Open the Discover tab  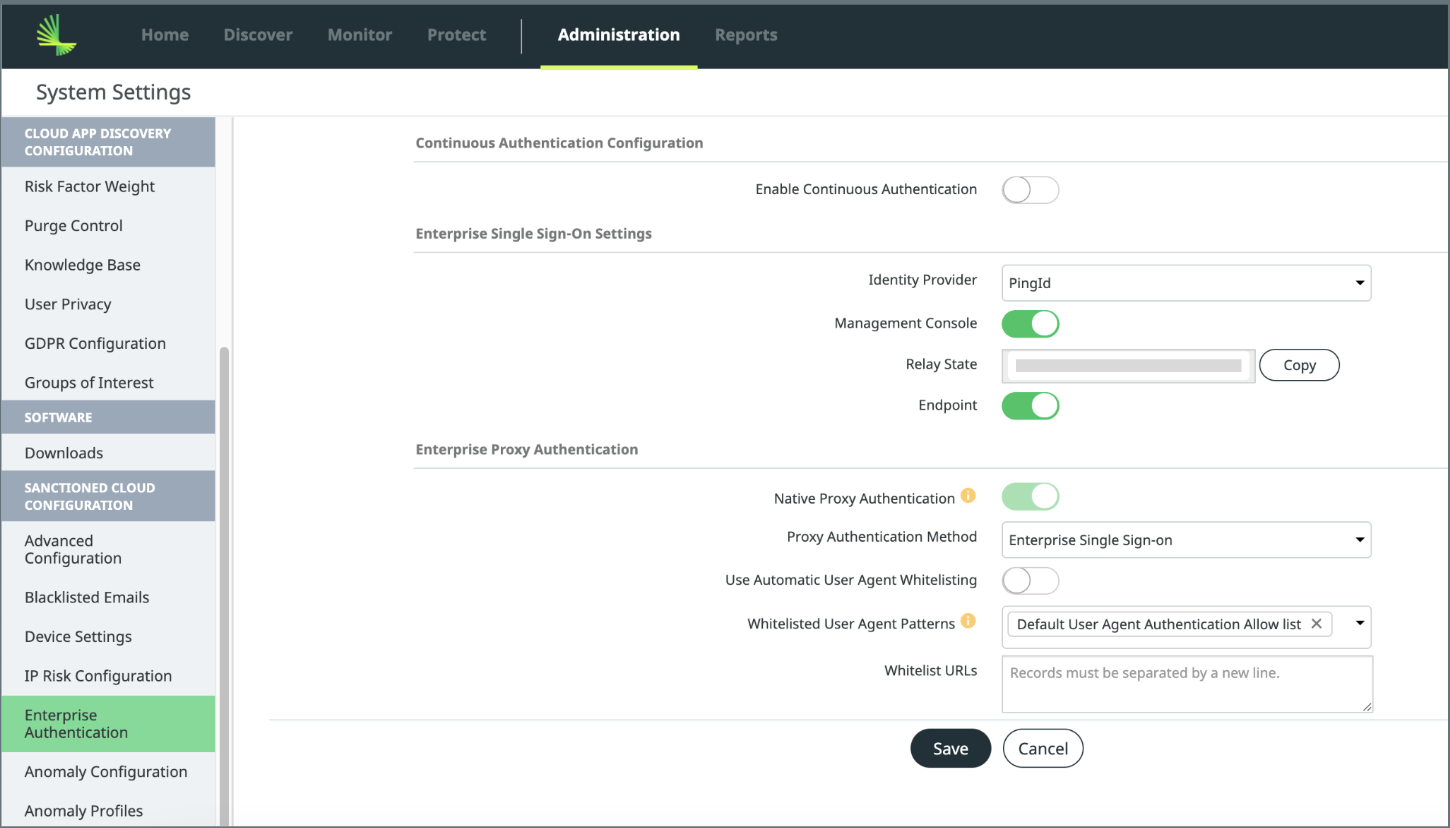click(258, 35)
